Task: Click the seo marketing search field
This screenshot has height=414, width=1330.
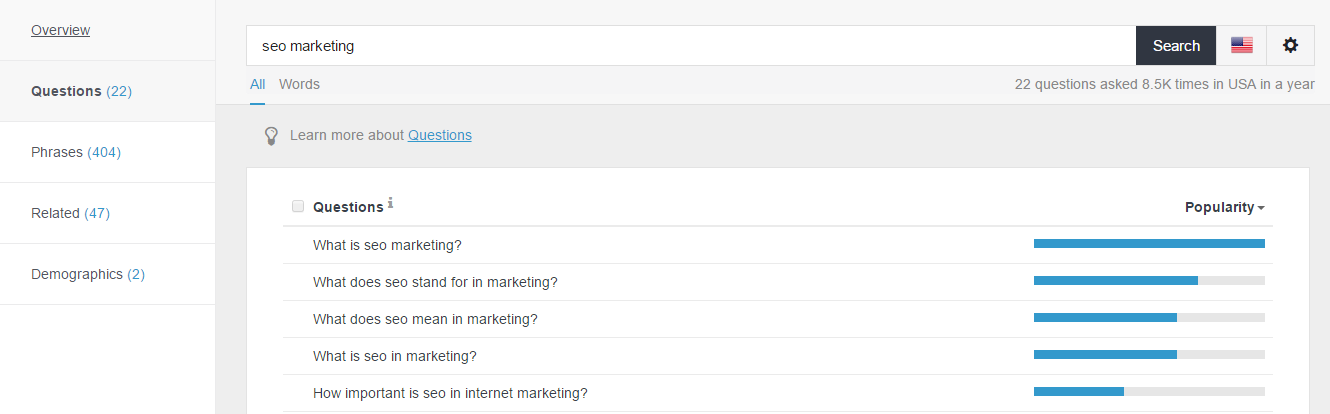Action: coord(690,46)
